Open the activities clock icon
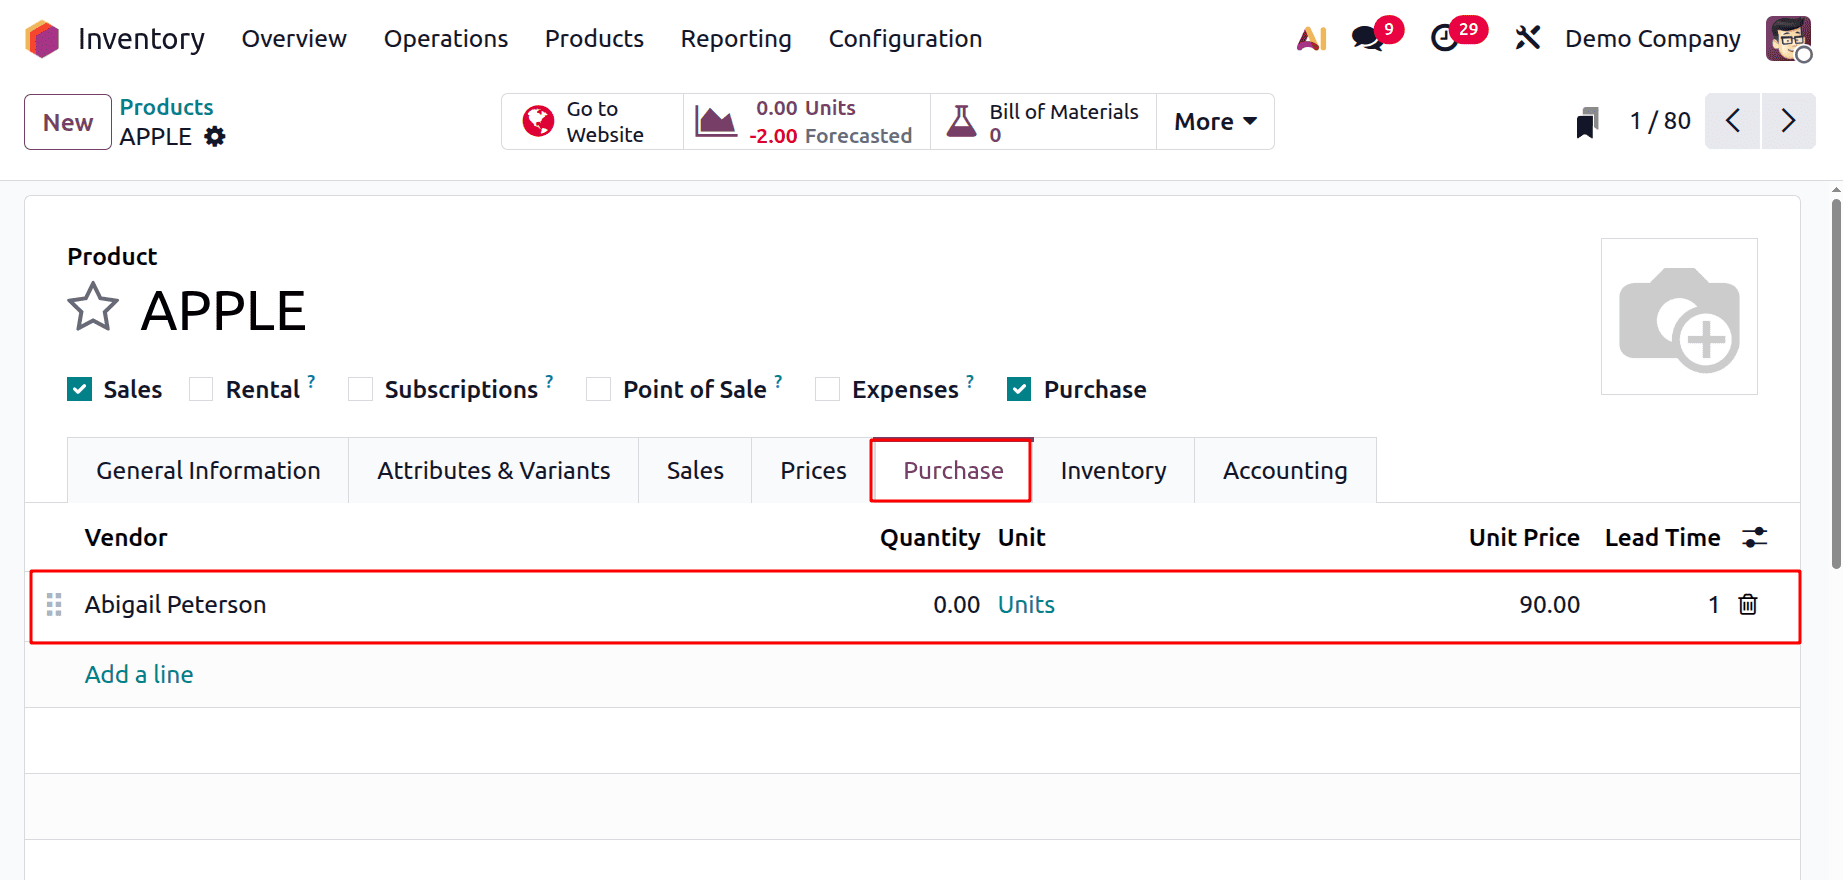The image size is (1843, 880). tap(1444, 39)
